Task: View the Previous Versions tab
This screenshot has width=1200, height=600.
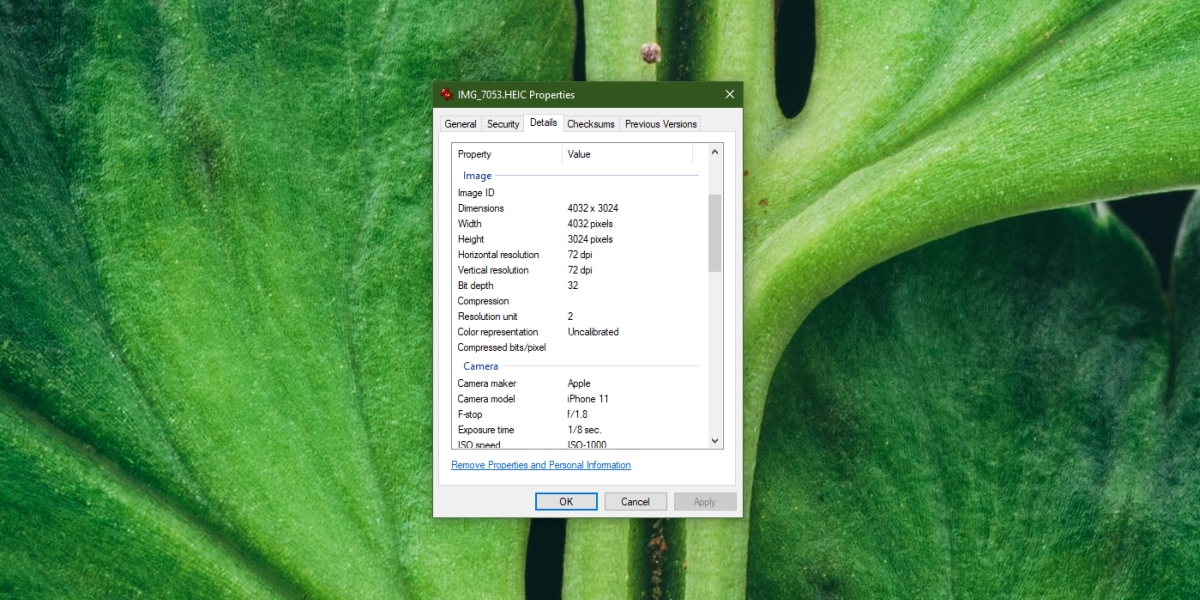Action: 660,123
